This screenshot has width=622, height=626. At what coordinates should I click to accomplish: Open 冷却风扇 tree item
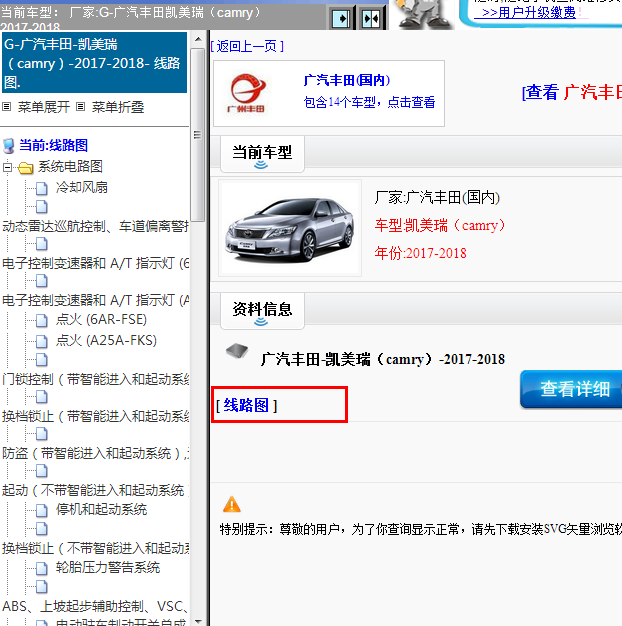click(x=81, y=187)
